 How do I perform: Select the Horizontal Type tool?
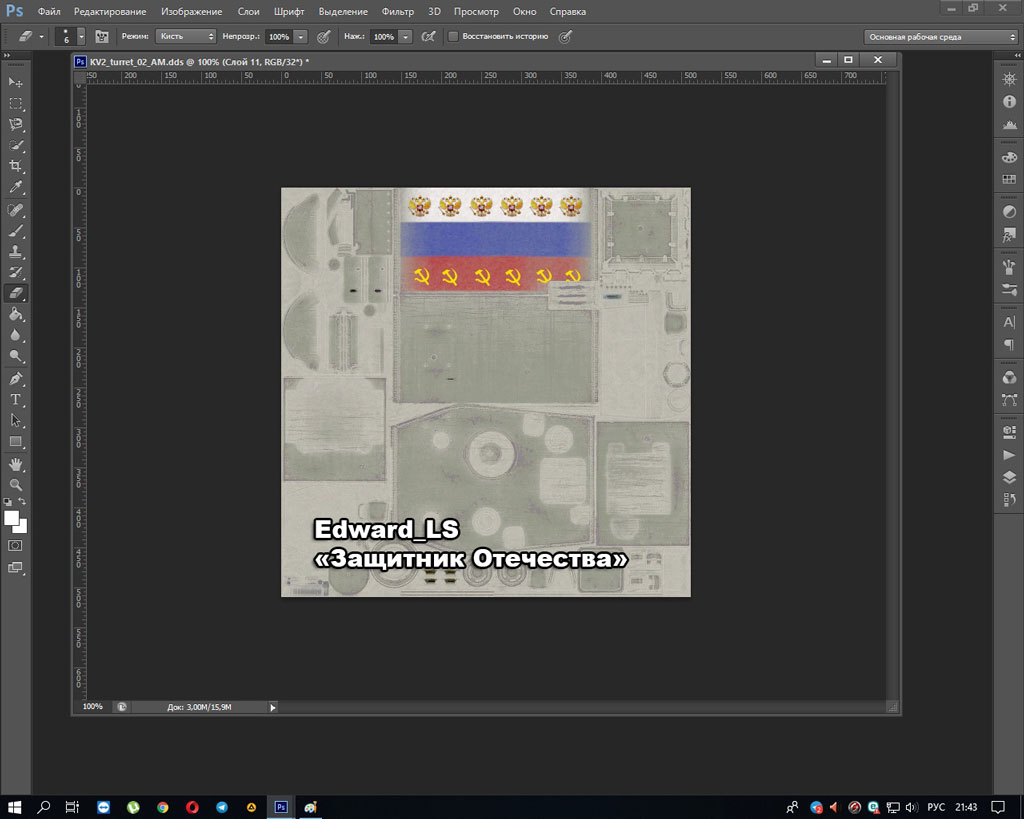pos(16,399)
